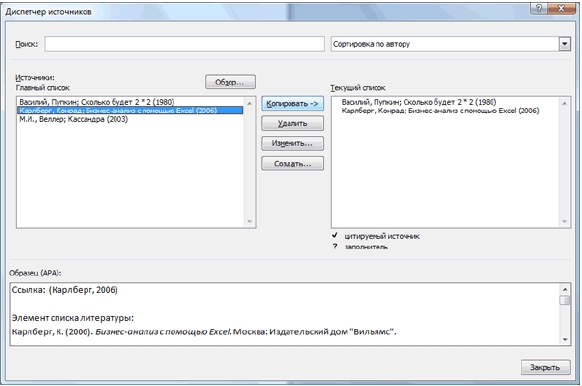Select Василий, Пупкин in current list

[419, 102]
